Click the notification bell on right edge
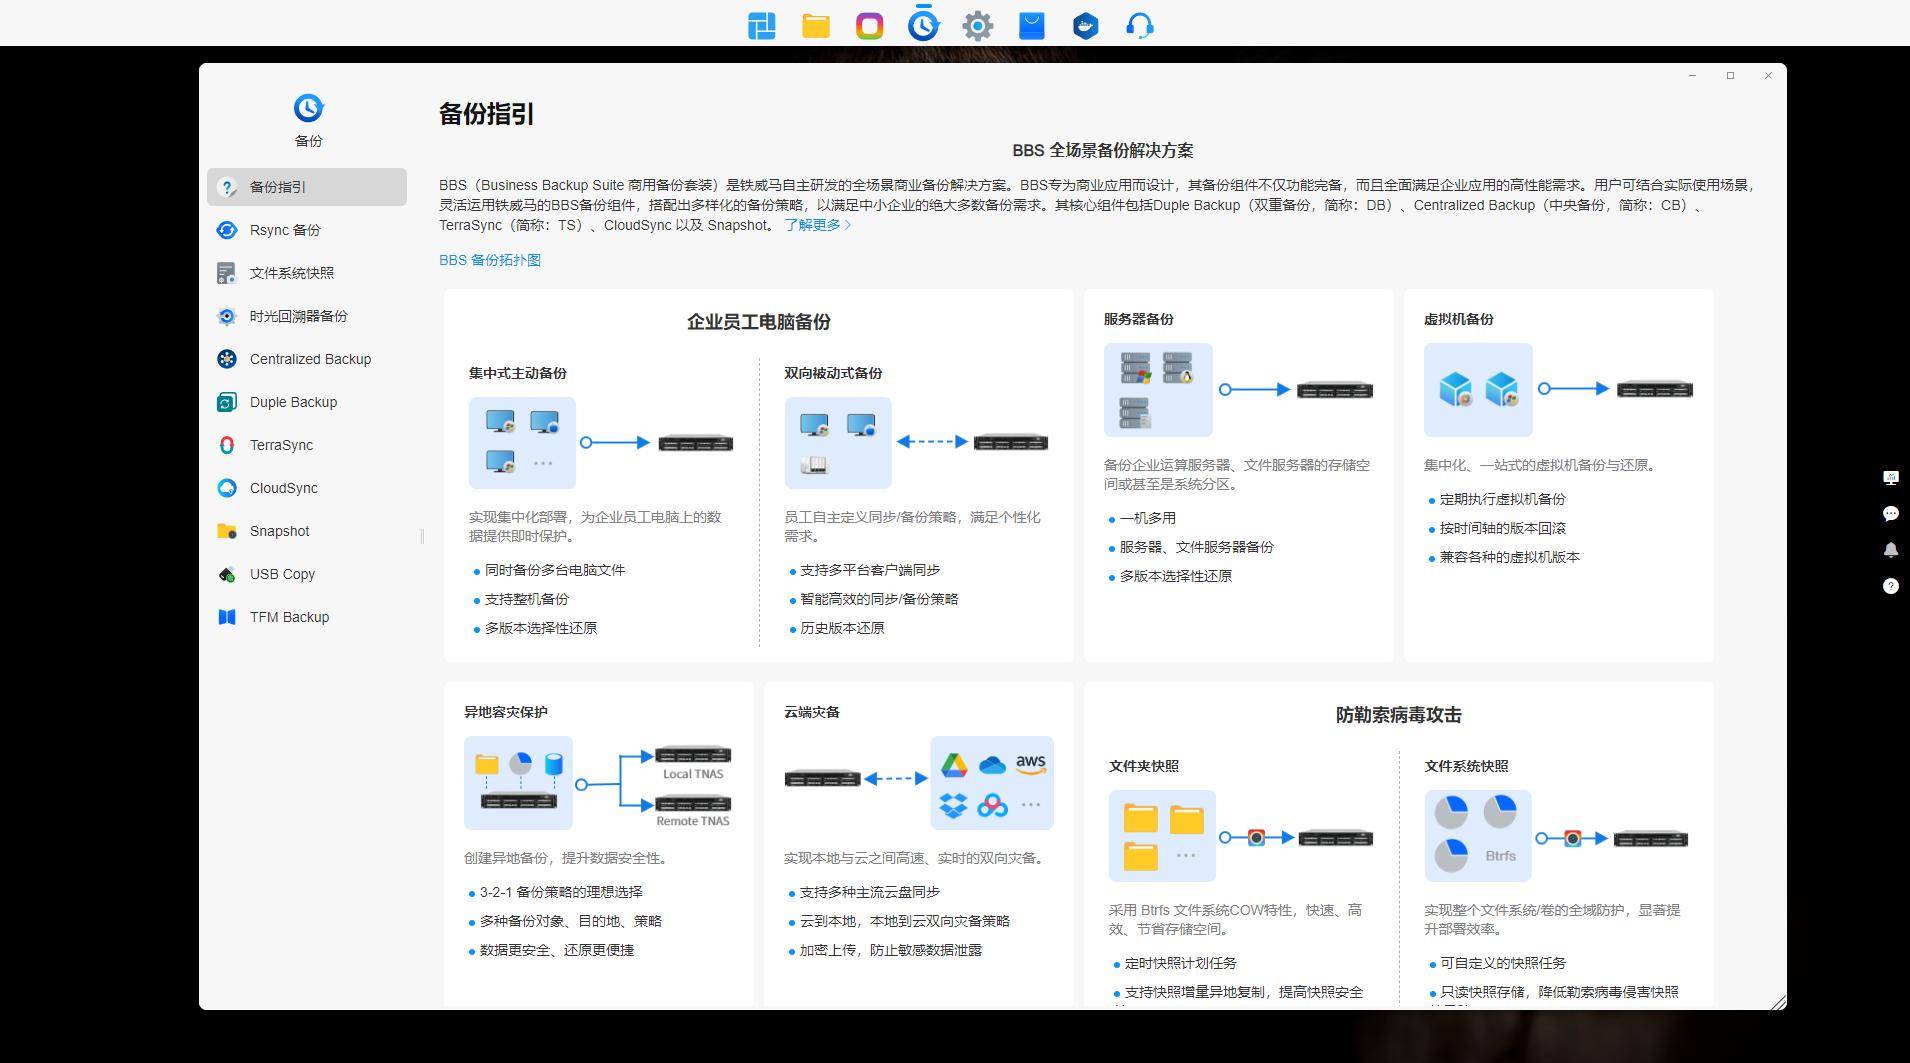Viewport: 1910px width, 1063px height. (1890, 550)
